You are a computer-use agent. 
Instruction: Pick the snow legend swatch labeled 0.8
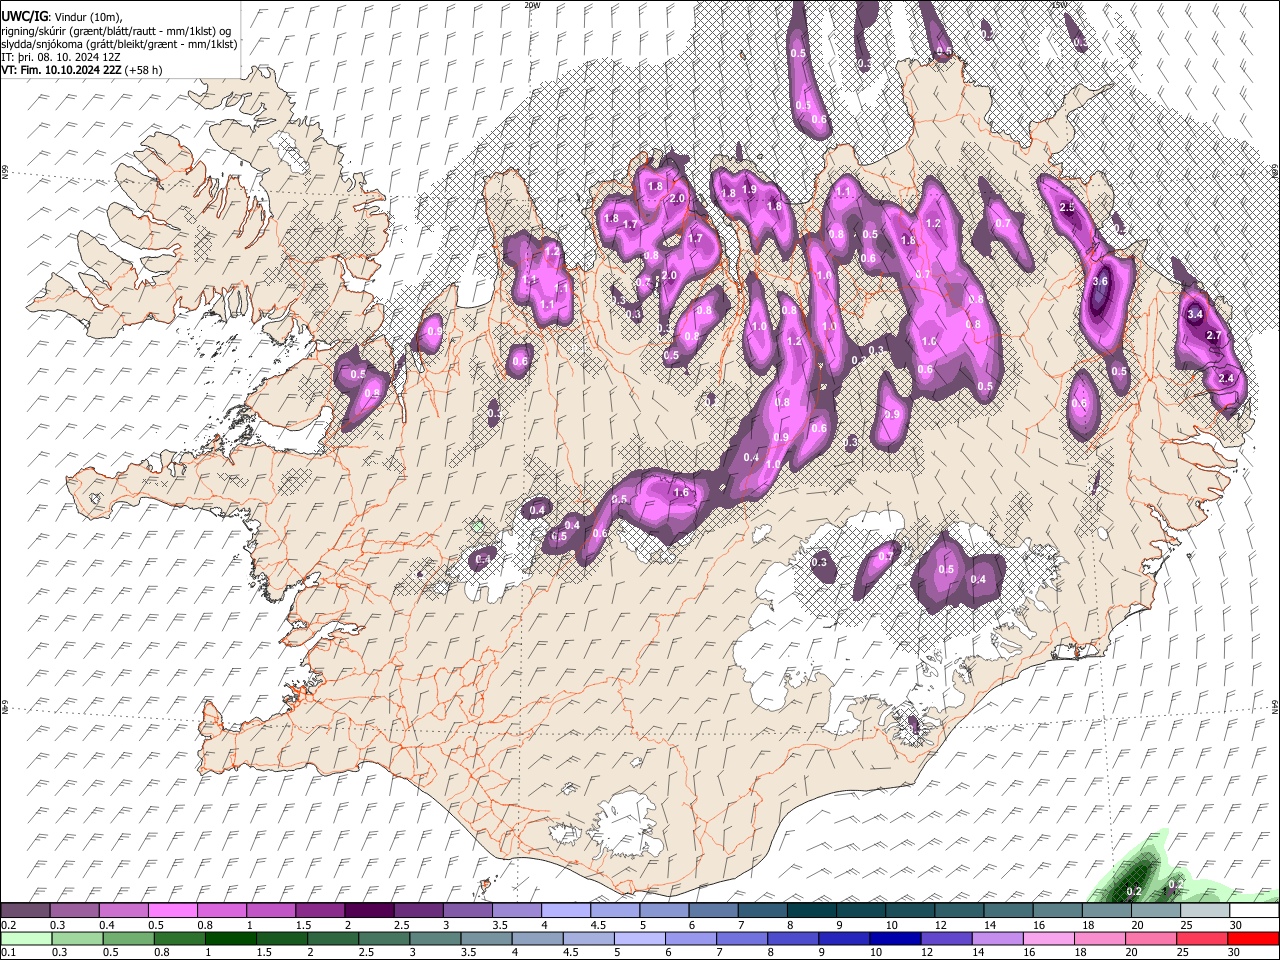(x=222, y=911)
